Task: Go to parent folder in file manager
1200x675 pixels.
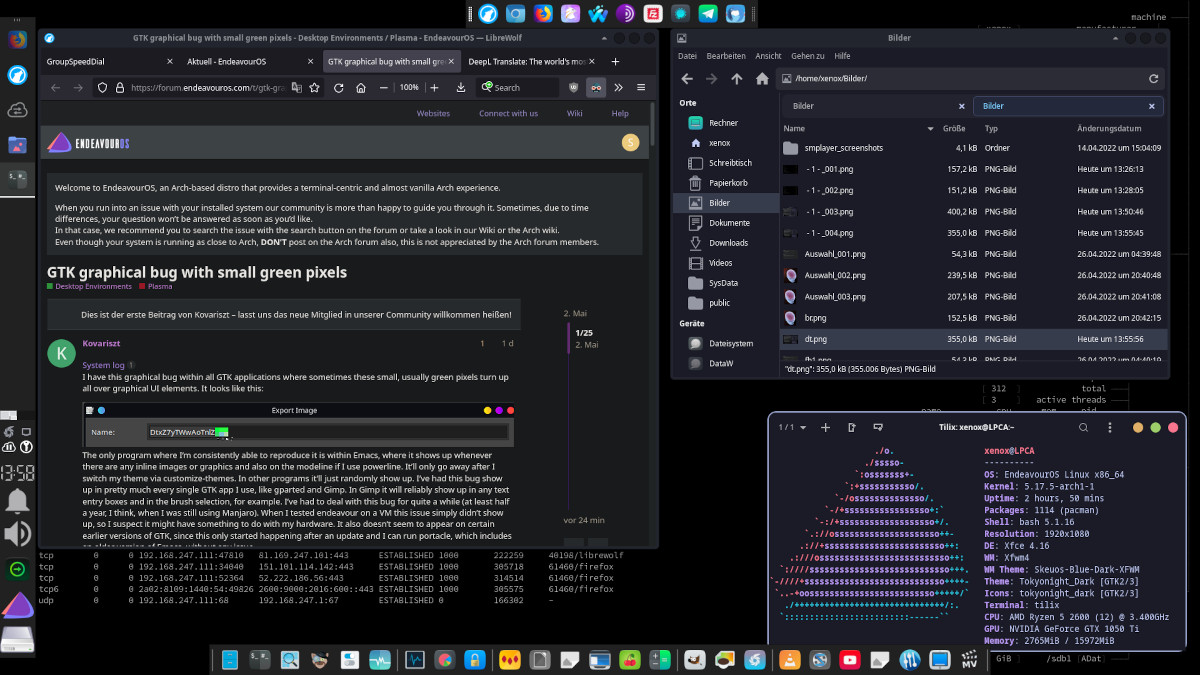Action: [737, 78]
